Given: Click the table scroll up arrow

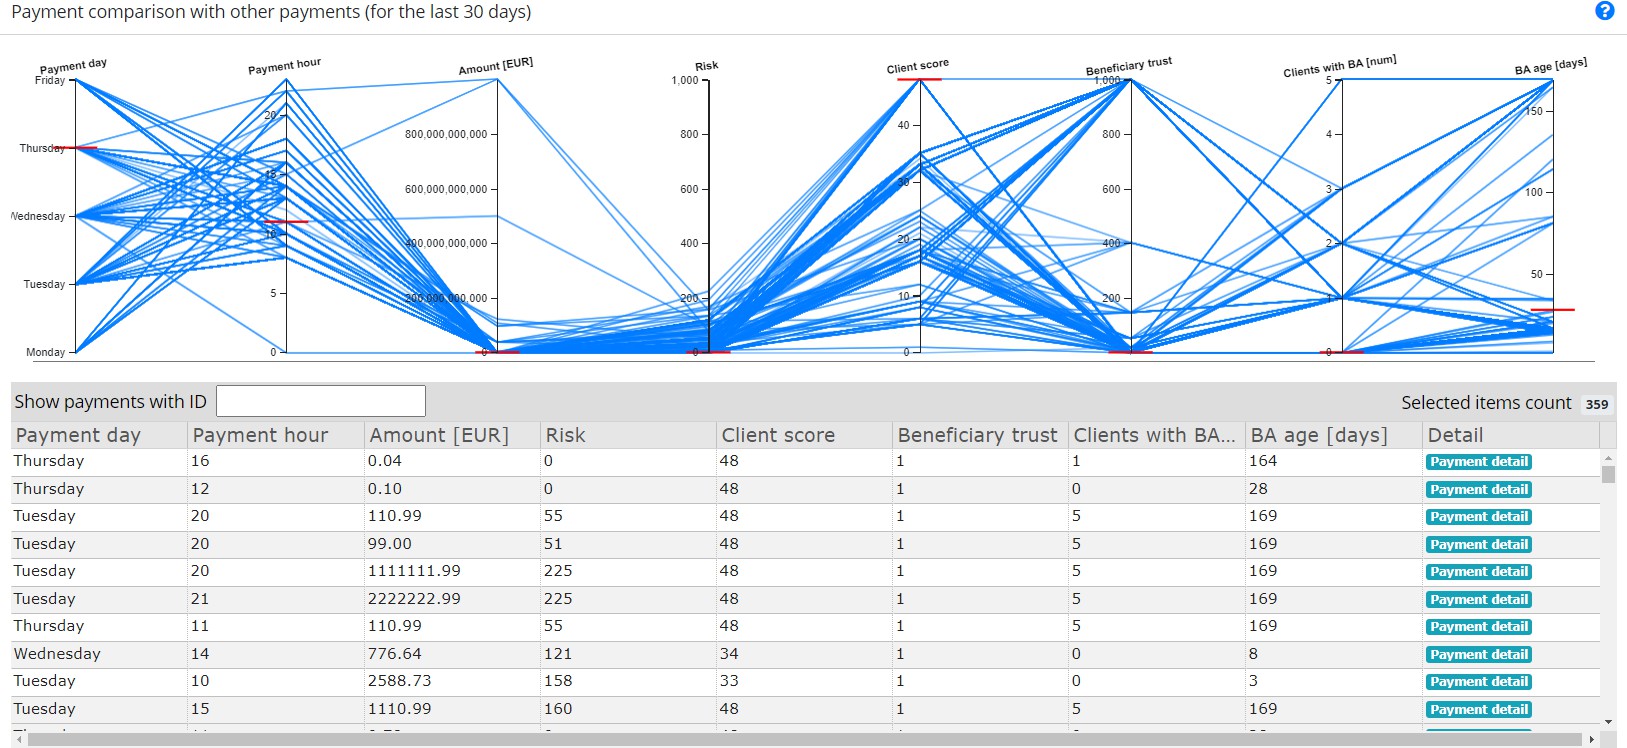Looking at the screenshot, I should pyautogui.click(x=1608, y=457).
